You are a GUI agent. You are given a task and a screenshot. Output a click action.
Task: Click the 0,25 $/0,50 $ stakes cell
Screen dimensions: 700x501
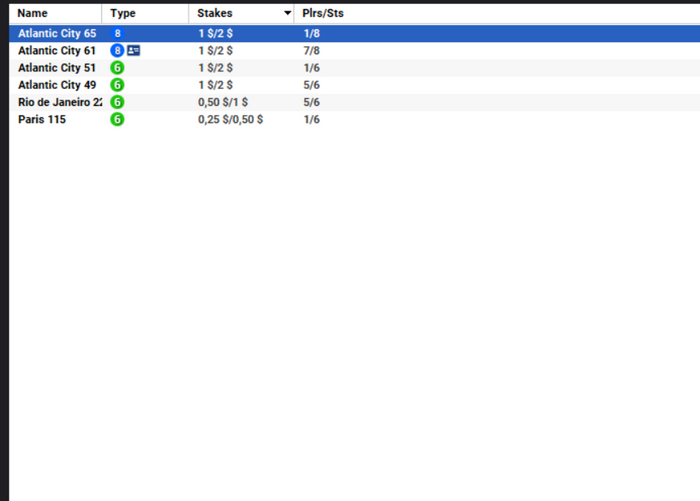[x=230, y=120]
